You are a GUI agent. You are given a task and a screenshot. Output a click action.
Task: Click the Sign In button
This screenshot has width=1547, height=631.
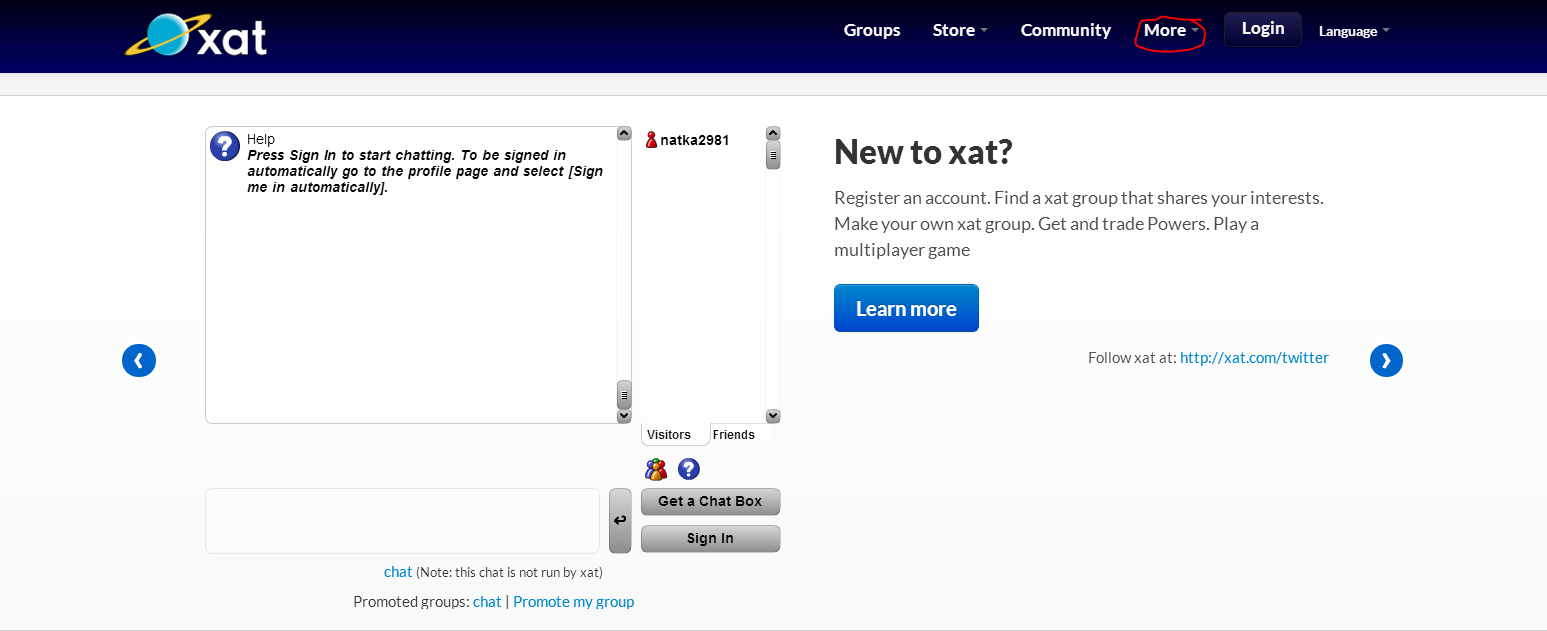(710, 538)
